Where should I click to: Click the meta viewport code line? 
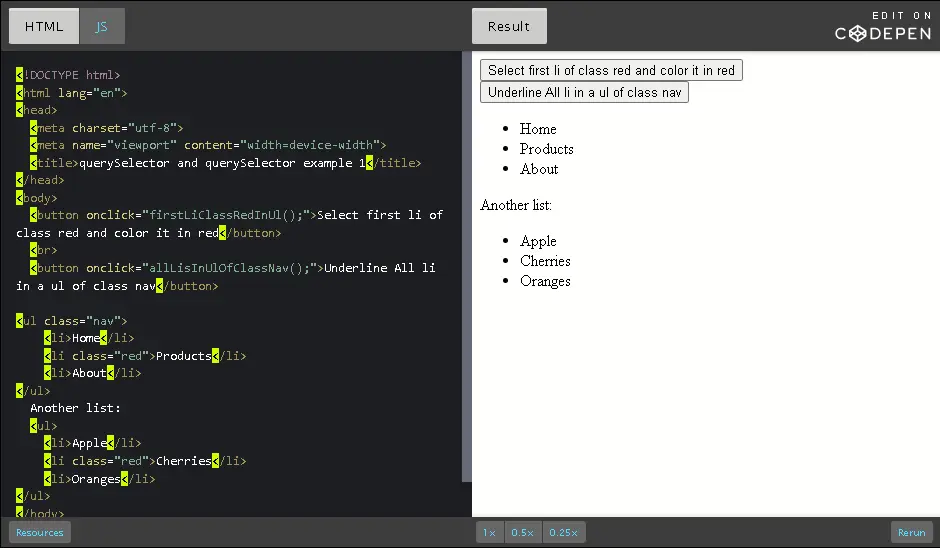(x=208, y=145)
